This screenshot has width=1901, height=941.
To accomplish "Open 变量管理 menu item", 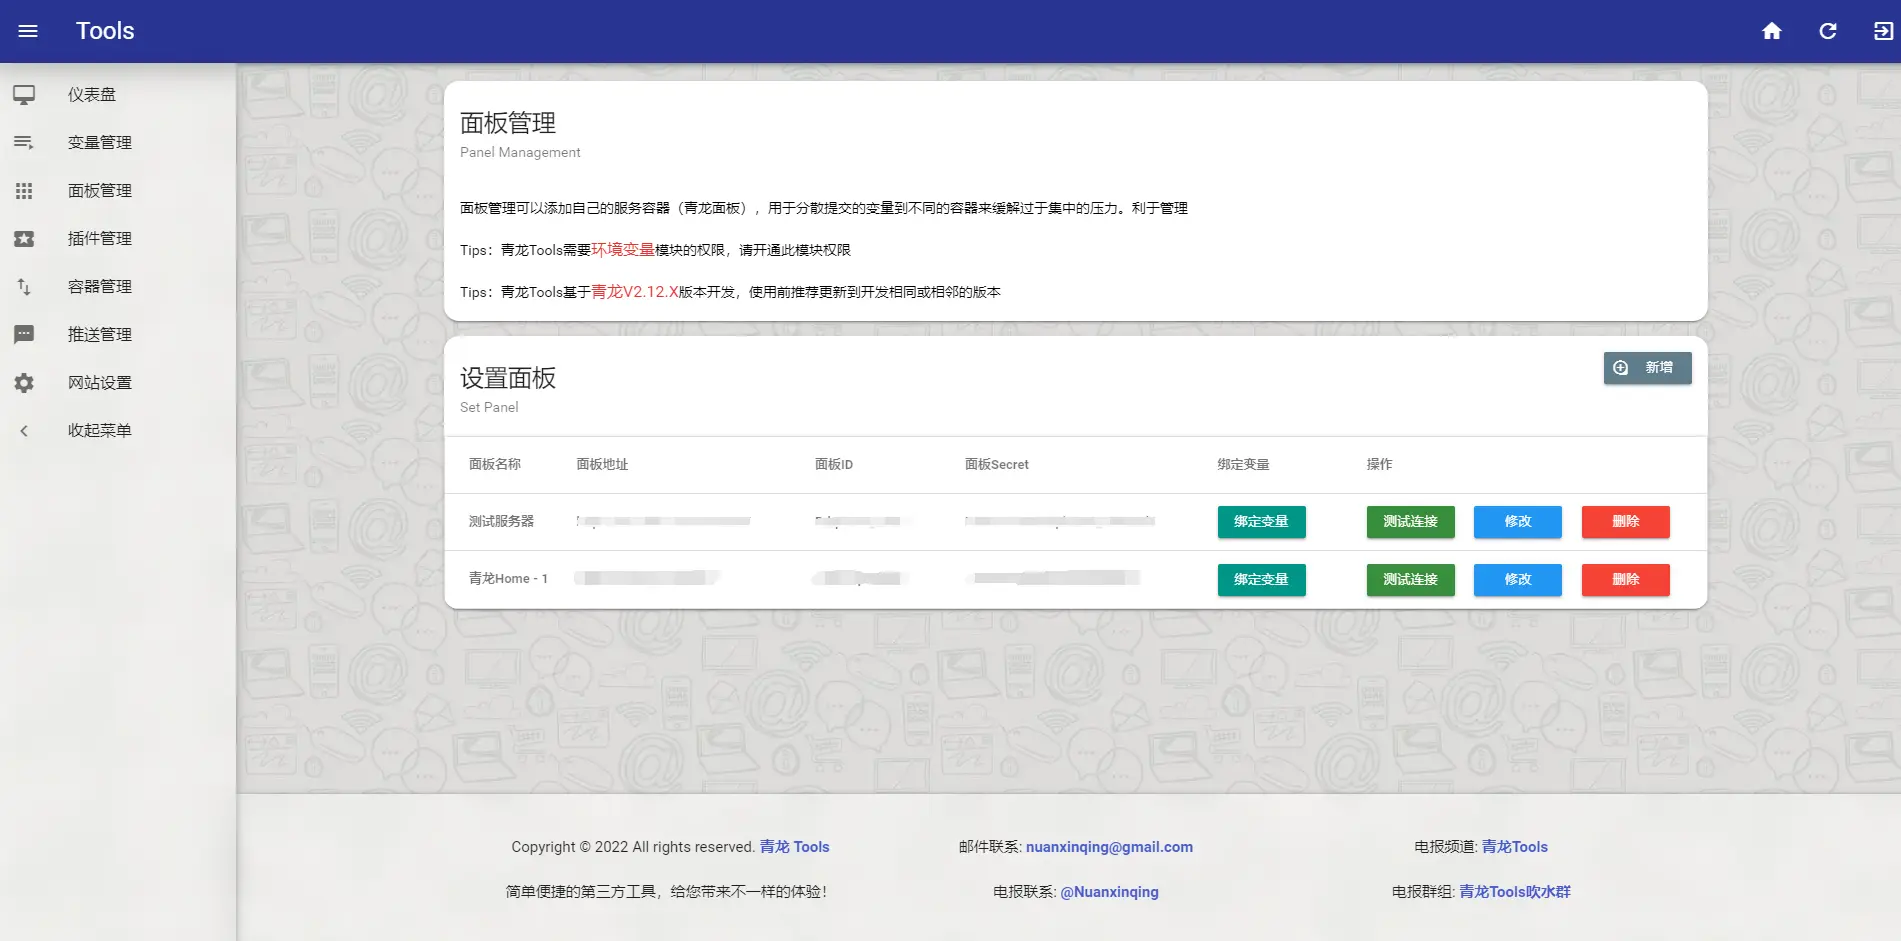I will [x=100, y=143].
